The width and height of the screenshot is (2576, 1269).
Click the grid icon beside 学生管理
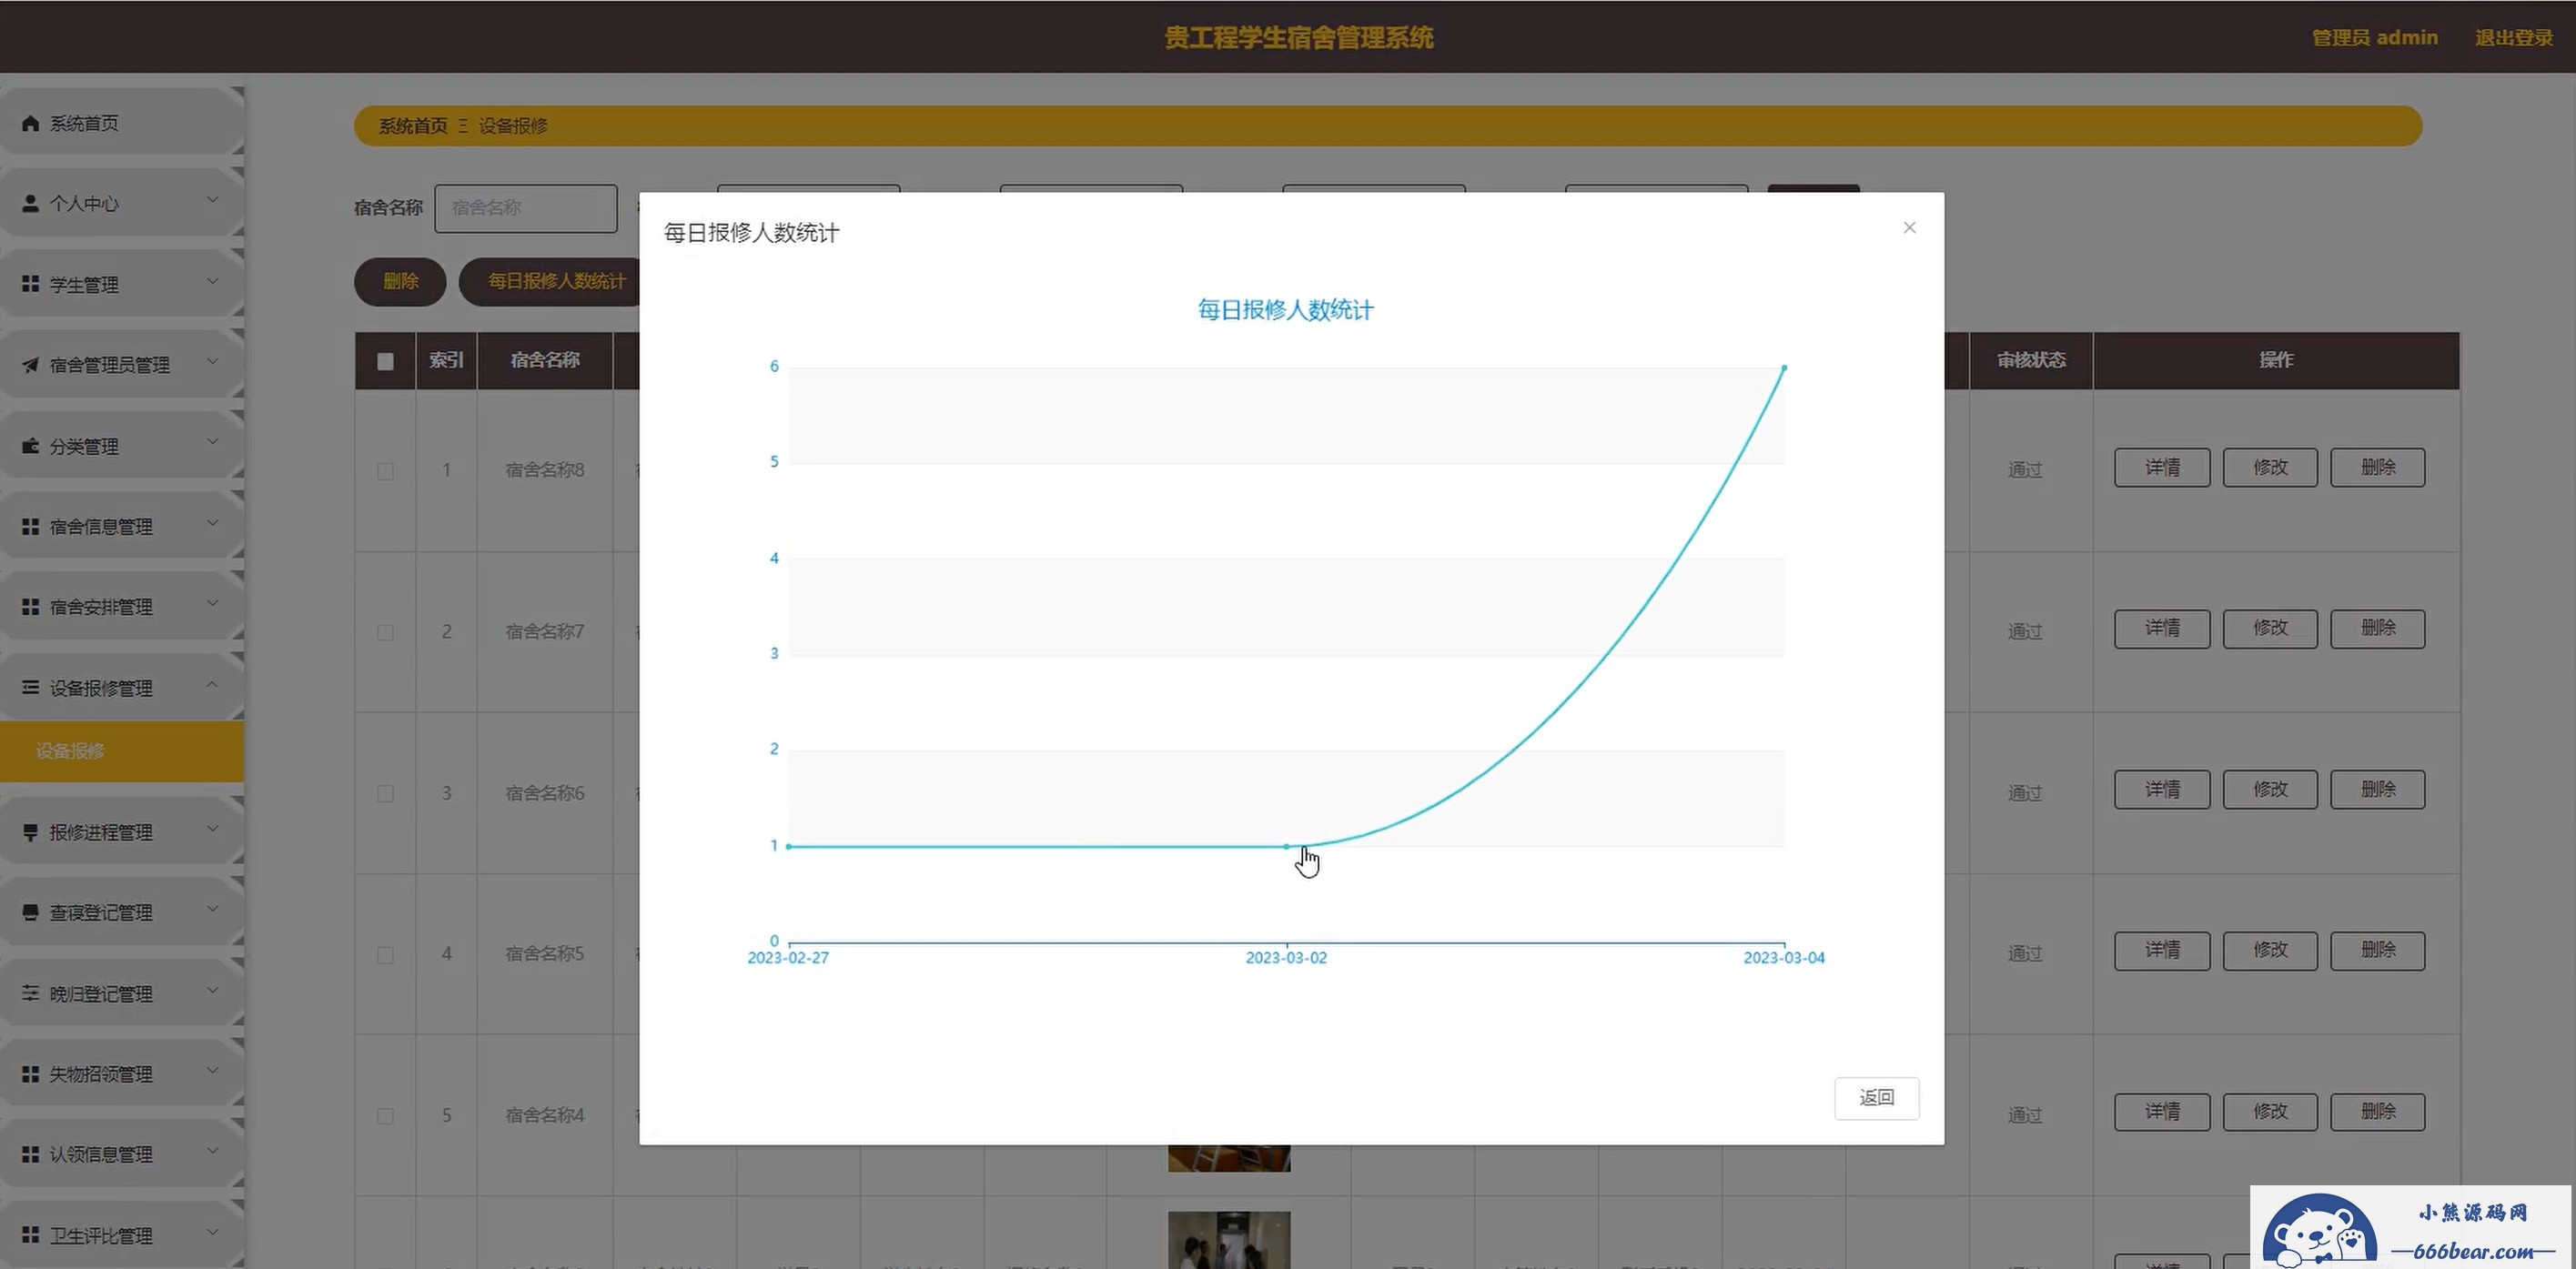(30, 284)
